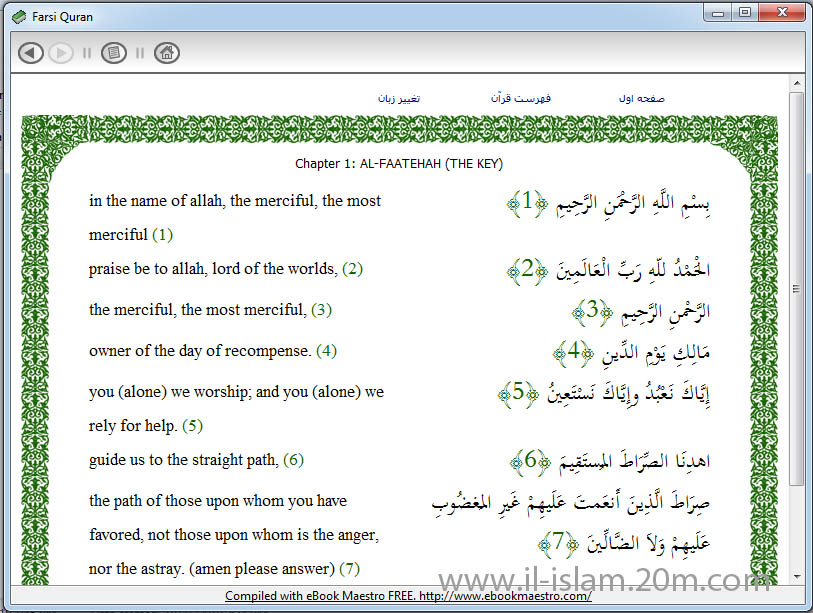Viewport: 813px width, 613px height.
Task: Click the scrollbar down arrow
Action: point(796,576)
